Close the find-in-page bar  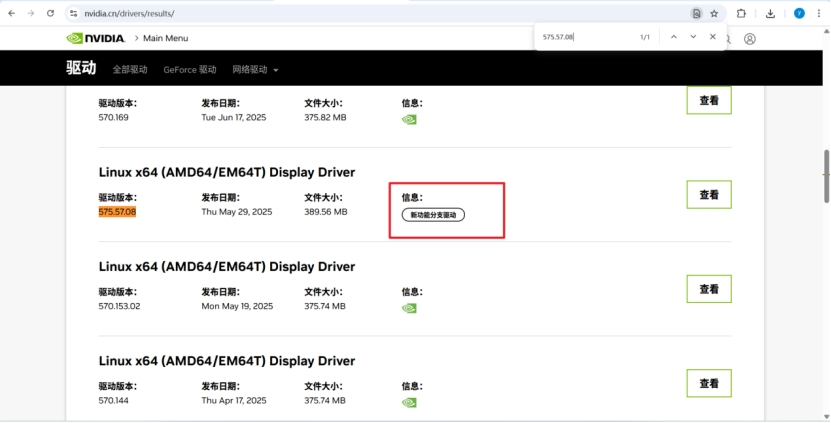[713, 37]
